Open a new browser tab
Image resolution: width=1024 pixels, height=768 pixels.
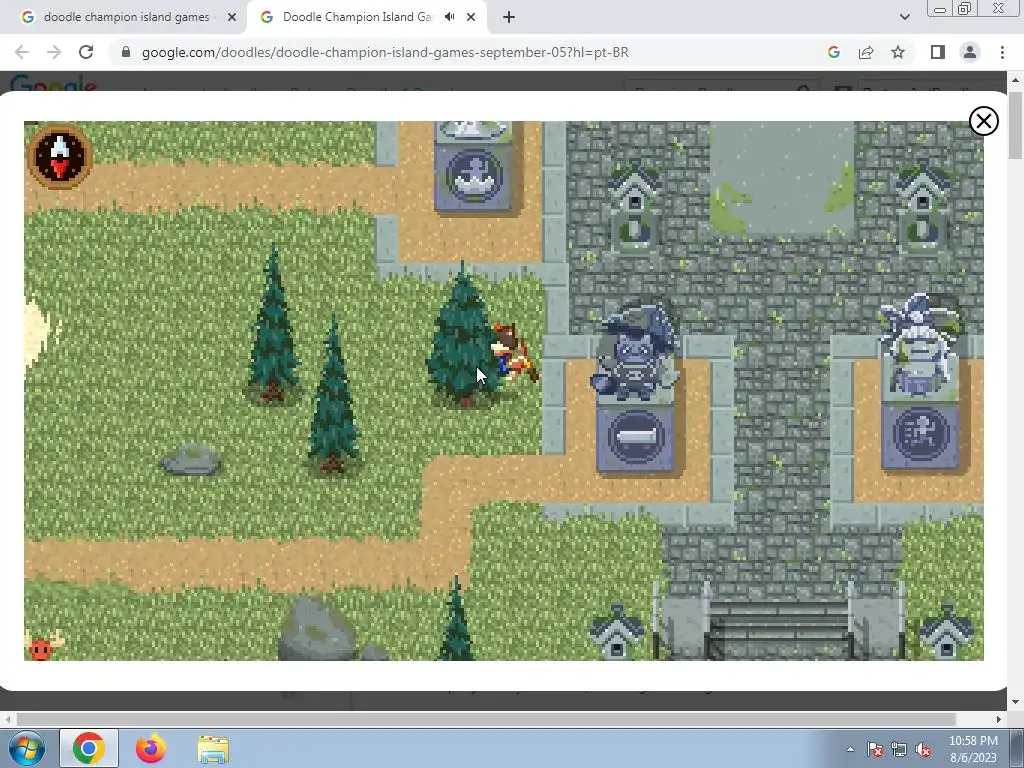(x=509, y=17)
